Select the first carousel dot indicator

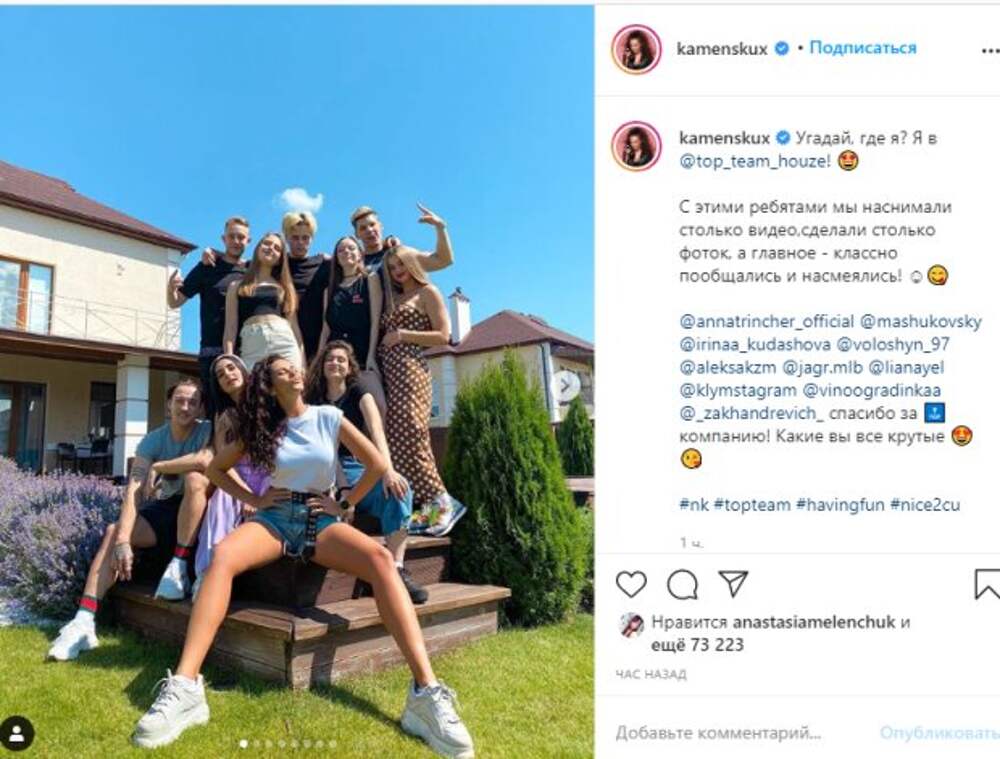[x=243, y=744]
